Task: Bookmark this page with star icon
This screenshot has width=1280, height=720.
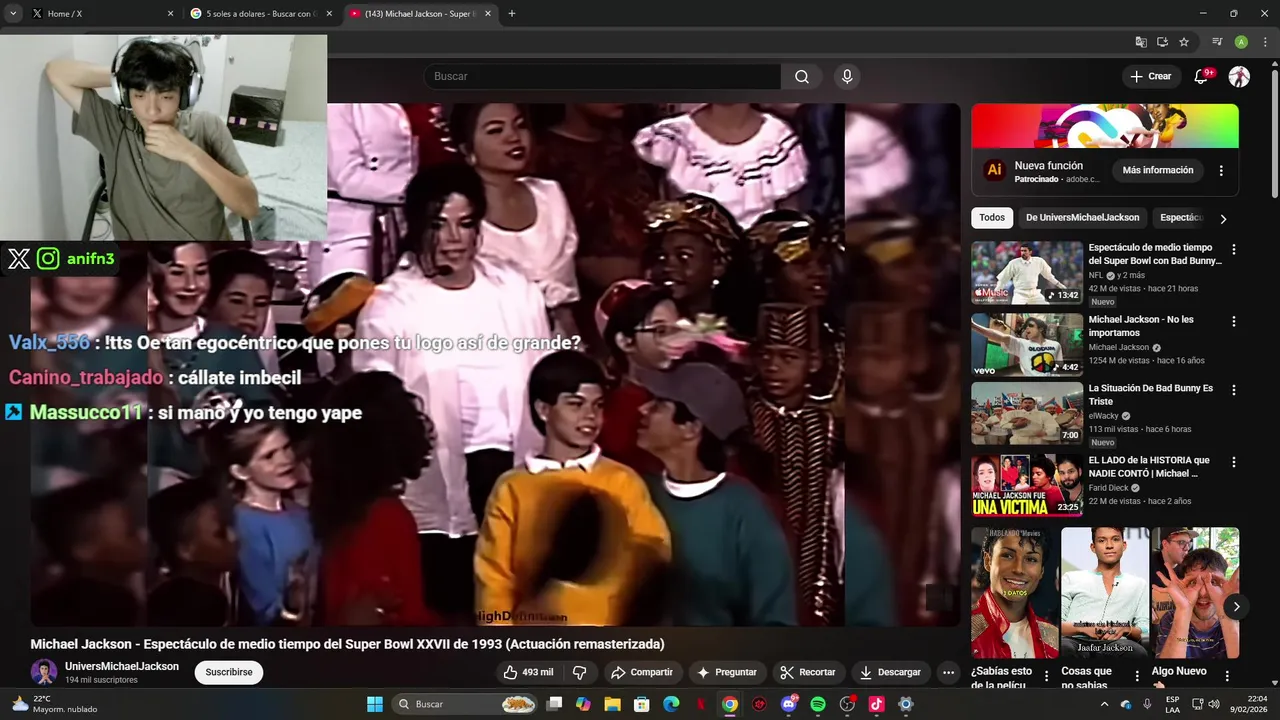Action: 1184,42
